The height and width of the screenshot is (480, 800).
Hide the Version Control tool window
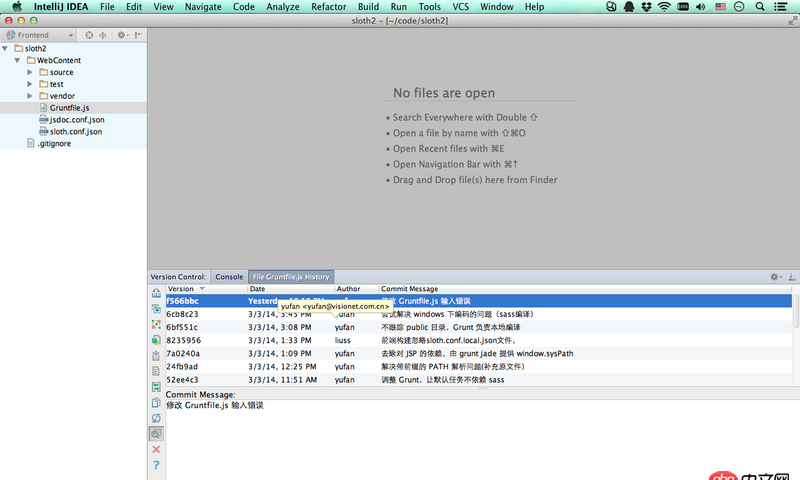(x=791, y=276)
